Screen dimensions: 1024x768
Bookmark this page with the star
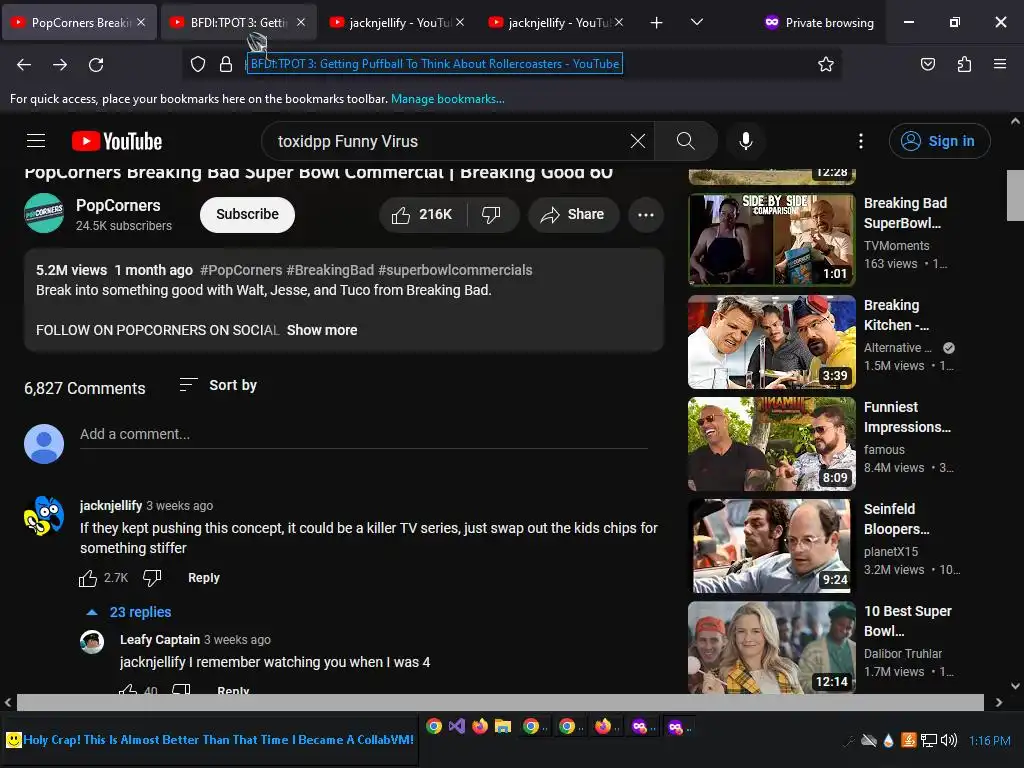[826, 64]
